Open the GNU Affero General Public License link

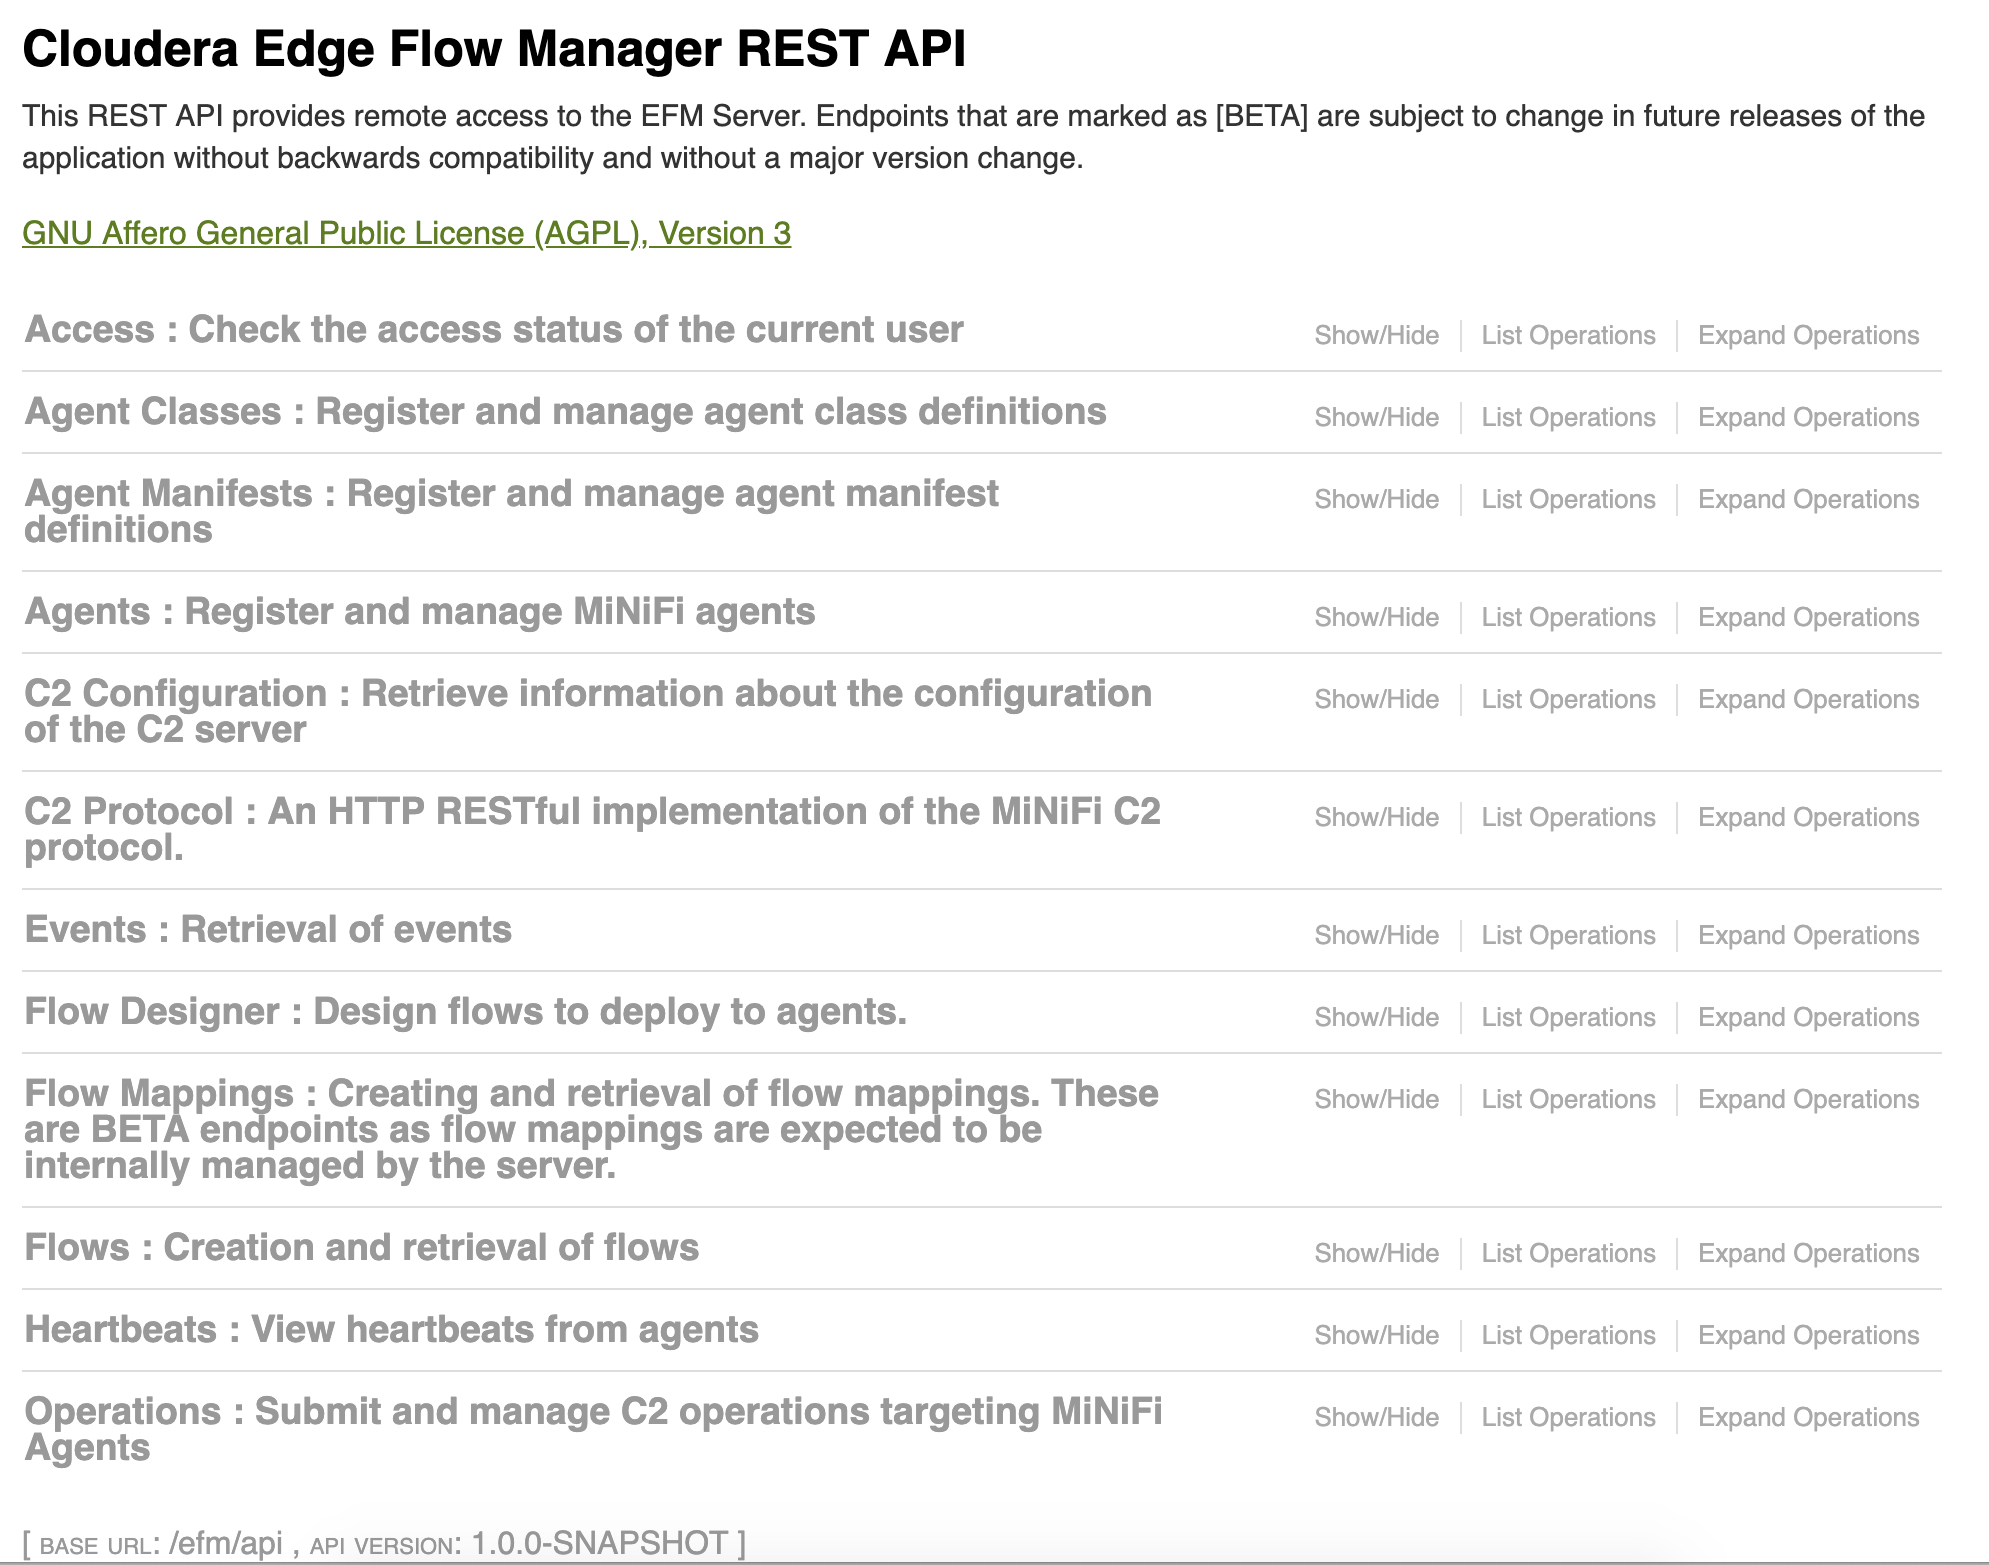coord(406,233)
